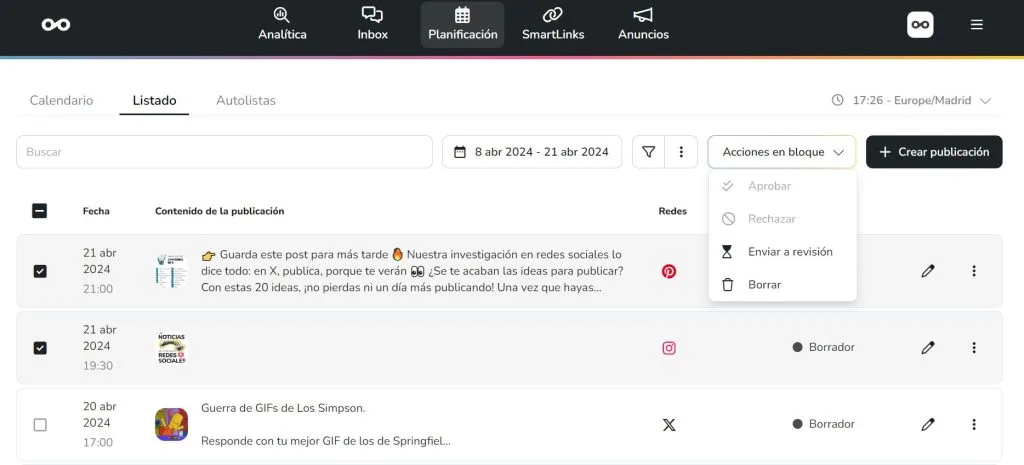Open more options for the 21 abr 21:00 post
The height and width of the screenshot is (465, 1024).
pos(974,271)
